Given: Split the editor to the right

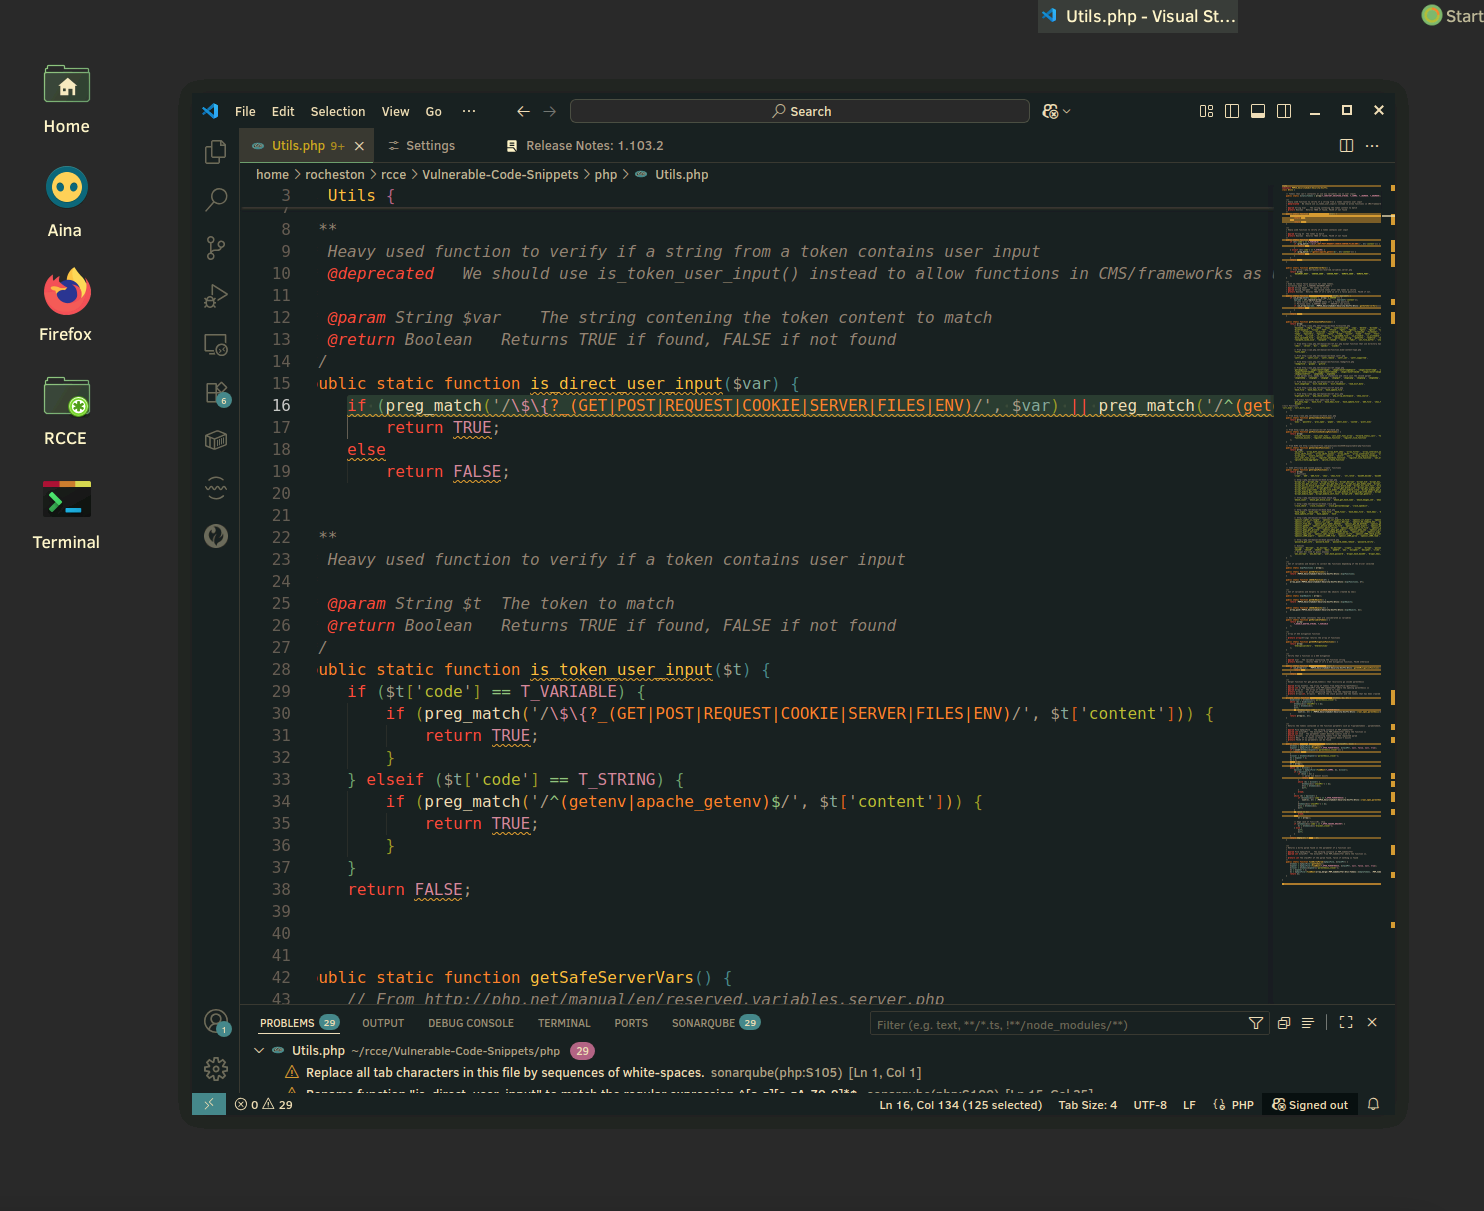Looking at the screenshot, I should tap(1346, 146).
